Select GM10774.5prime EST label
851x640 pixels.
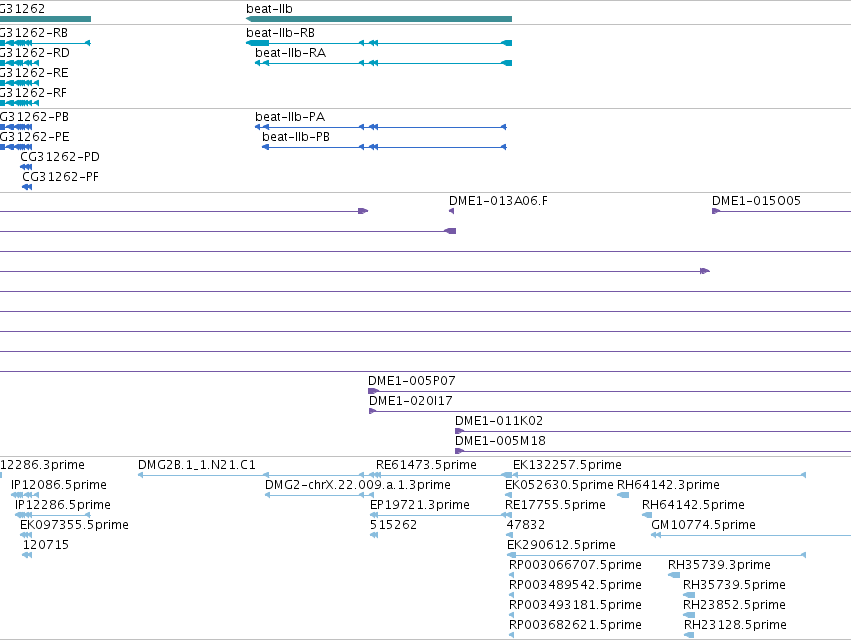click(703, 525)
